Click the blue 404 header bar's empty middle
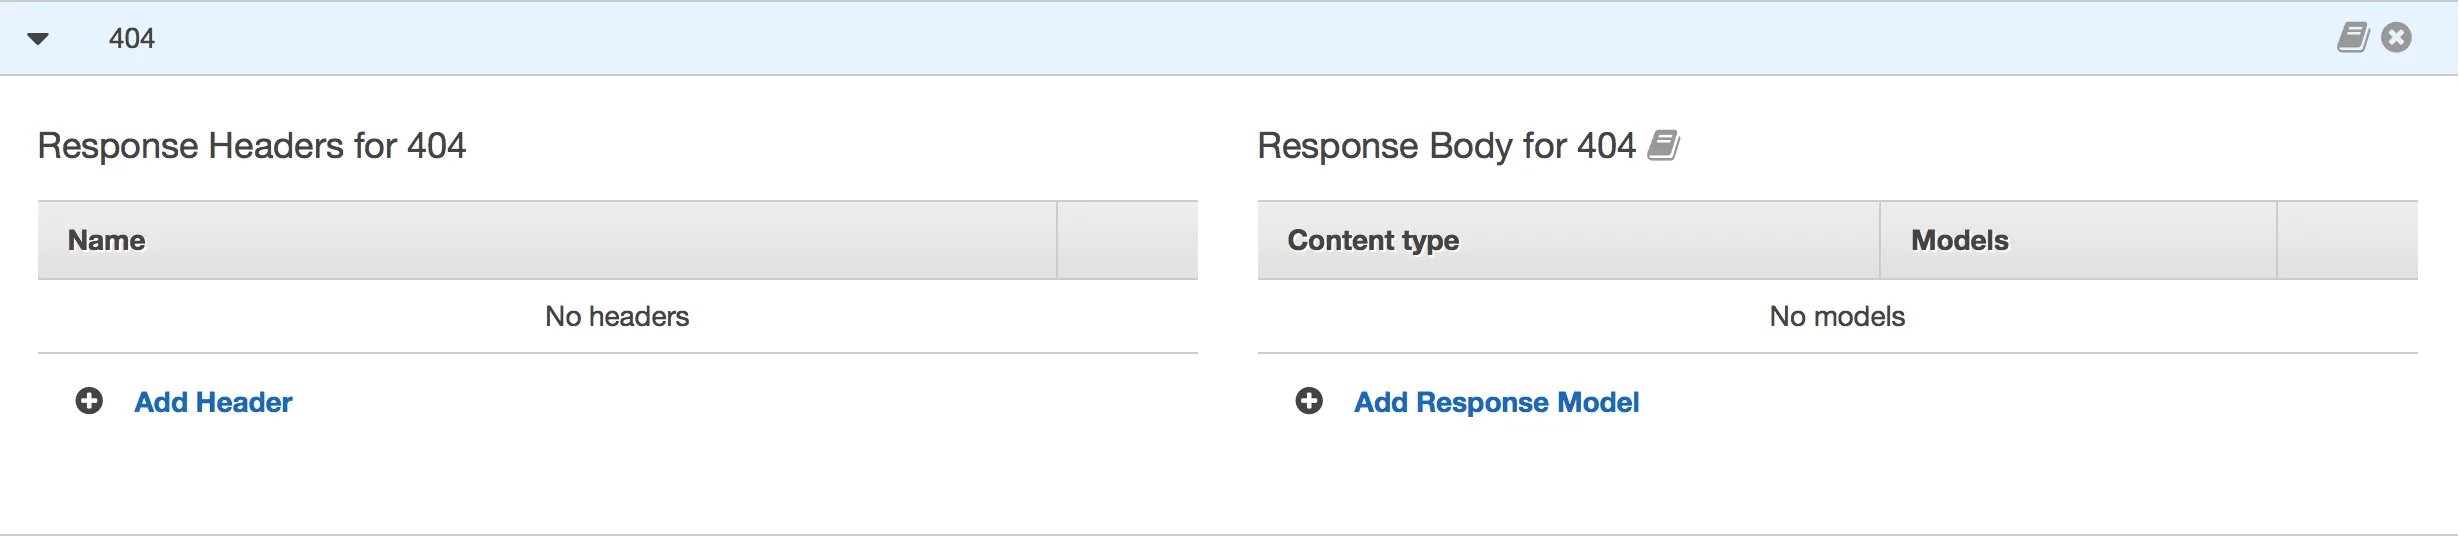Screen dimensions: 2460x536 click(x=1200, y=39)
